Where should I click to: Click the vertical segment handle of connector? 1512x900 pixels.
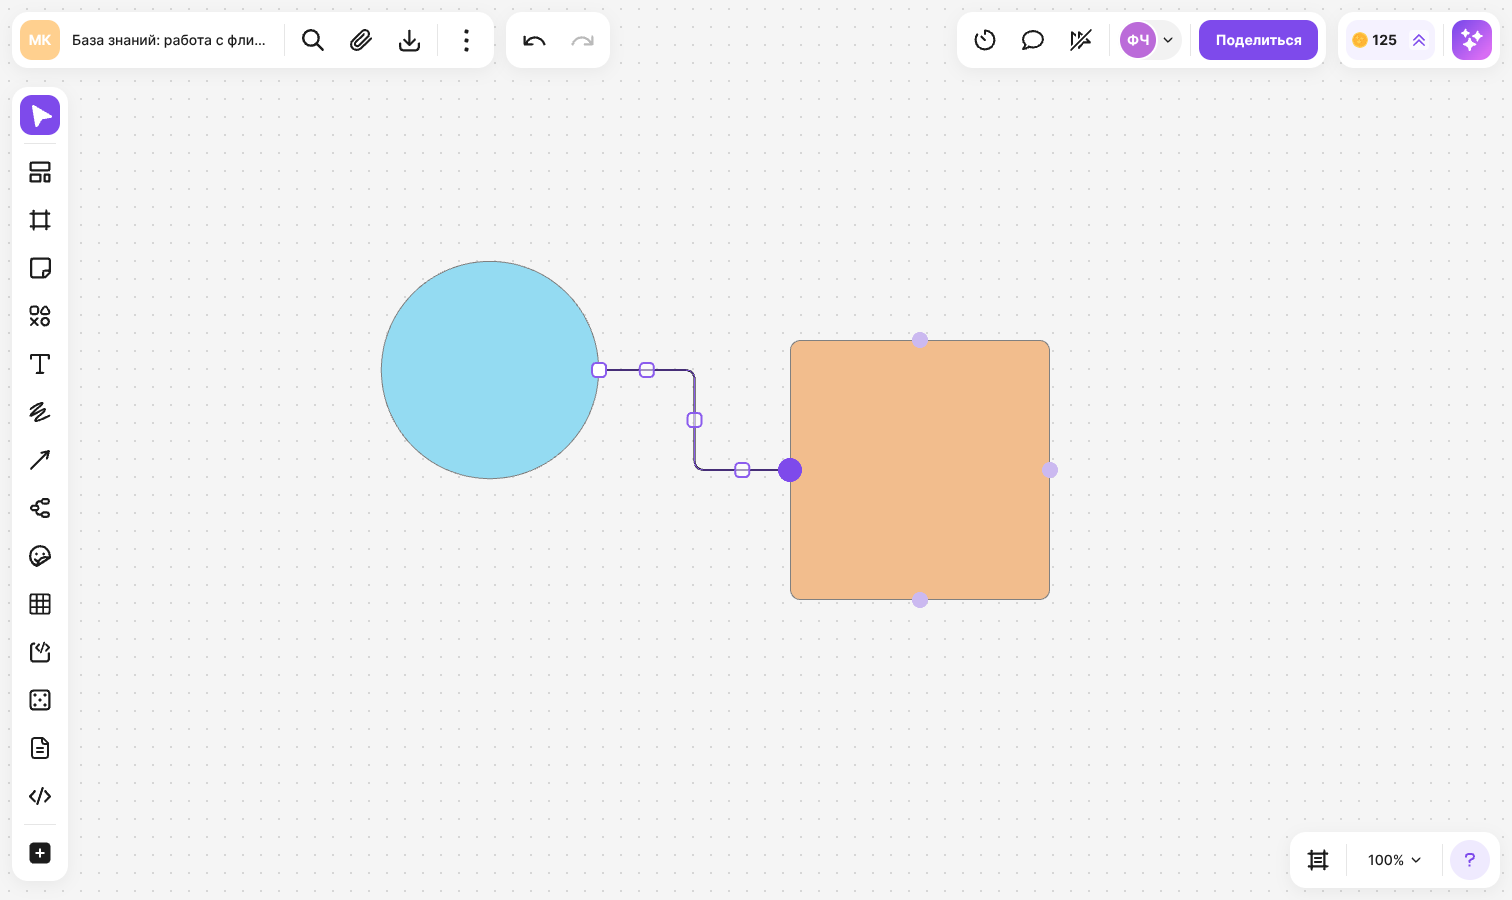pos(695,420)
